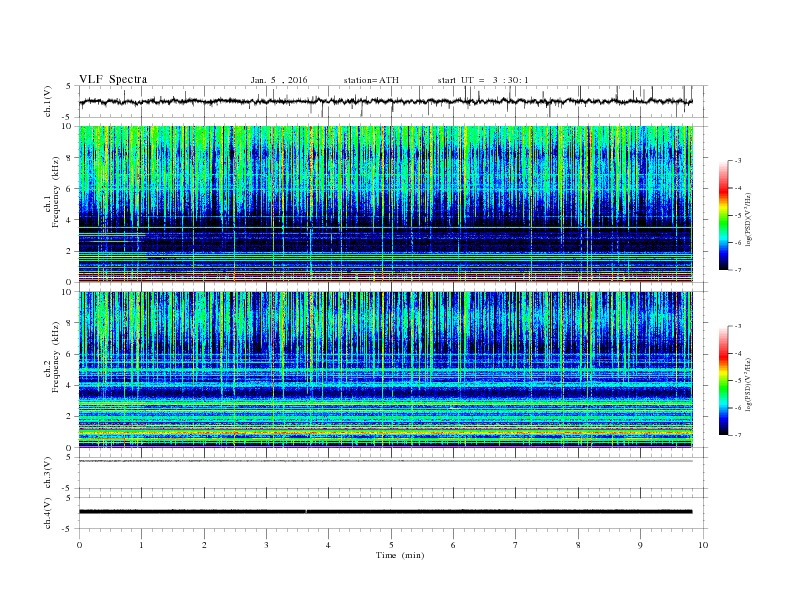Click the "0" tick on the time axis
Image resolution: width=792 pixels, height=612 pixels.
coord(79,545)
